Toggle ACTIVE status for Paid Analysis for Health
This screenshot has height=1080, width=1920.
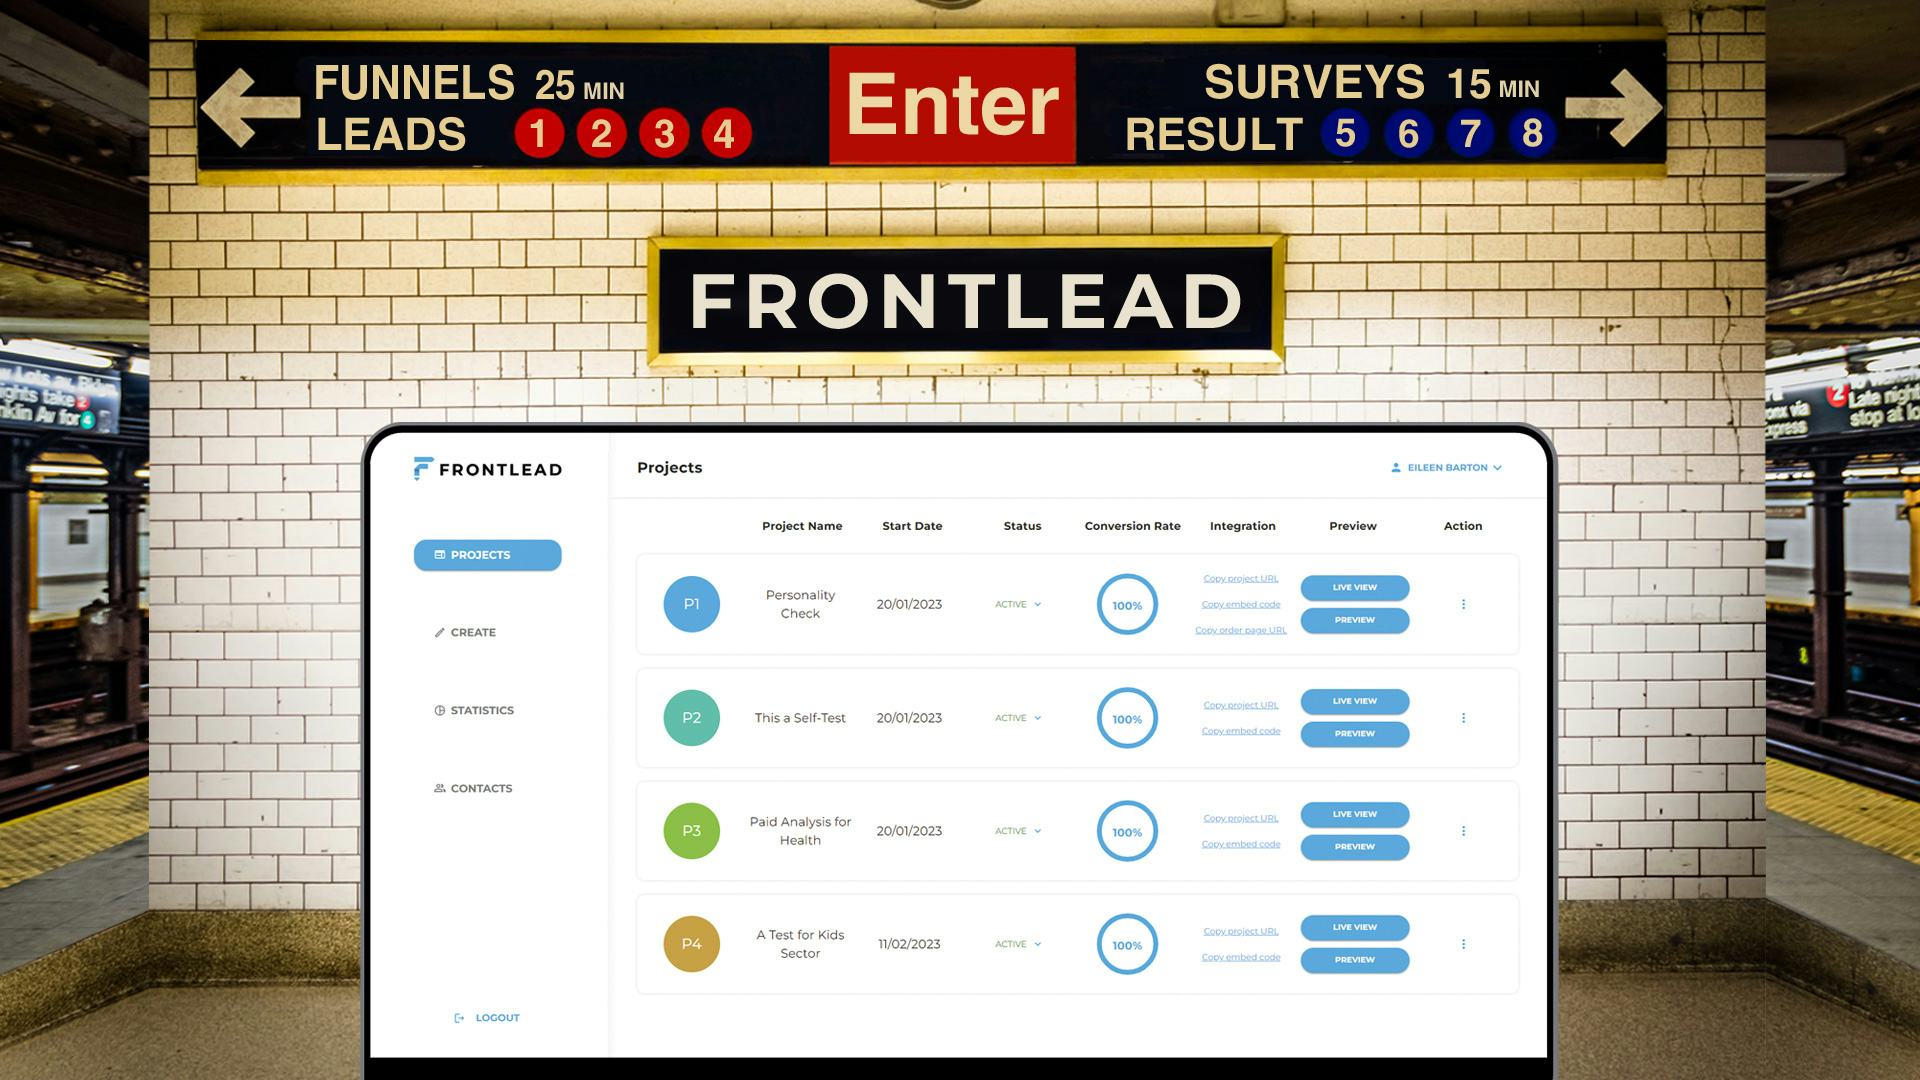tap(1019, 829)
